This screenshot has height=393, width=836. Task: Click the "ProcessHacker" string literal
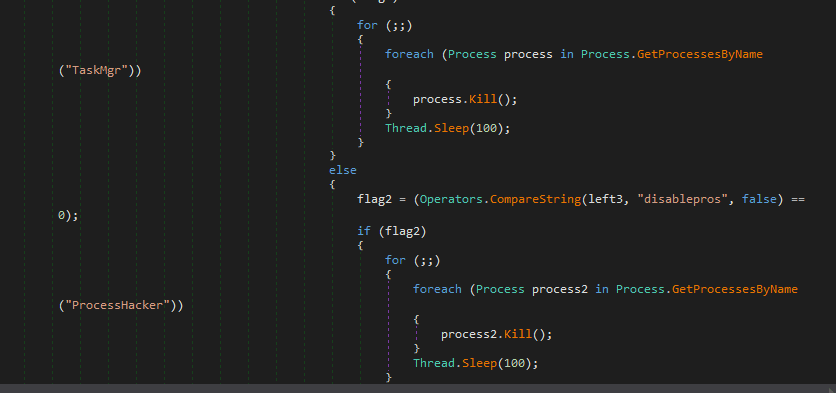click(x=120, y=306)
